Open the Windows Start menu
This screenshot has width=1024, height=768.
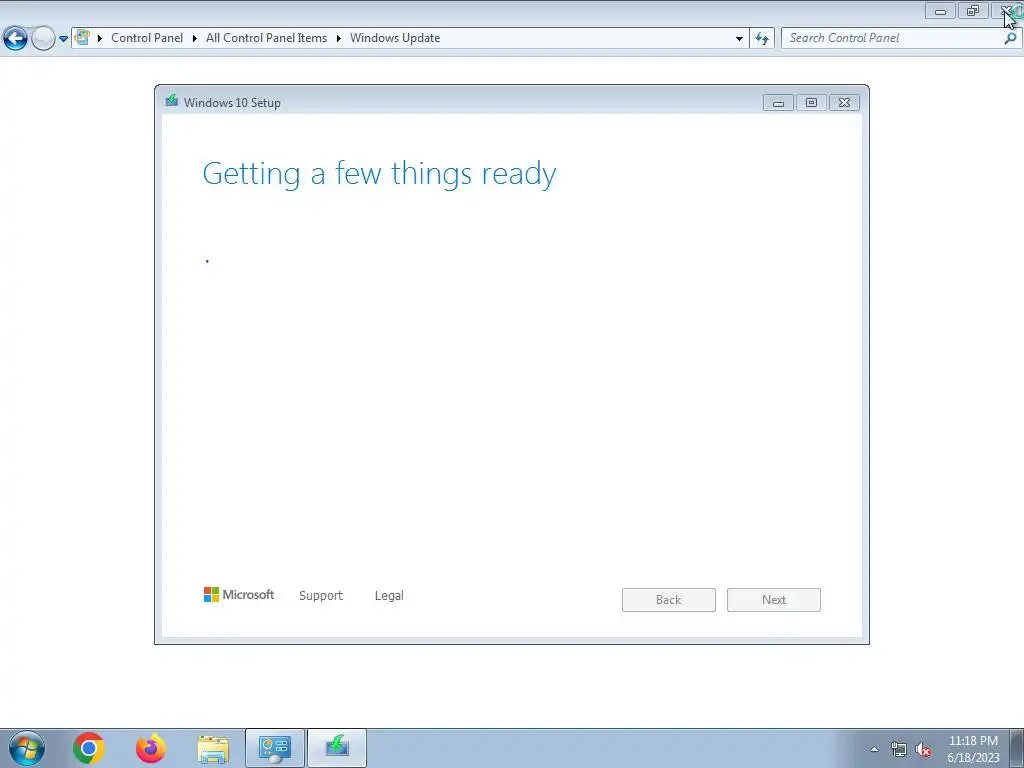[26, 748]
